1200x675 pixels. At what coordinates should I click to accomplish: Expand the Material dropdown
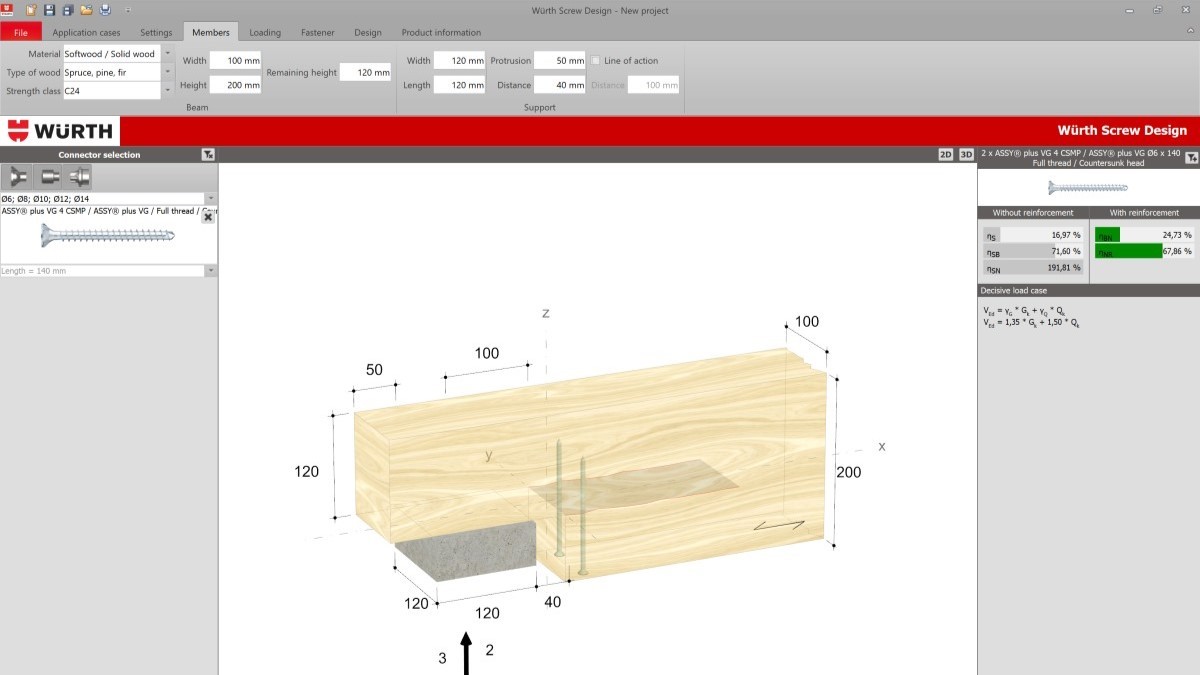point(167,54)
